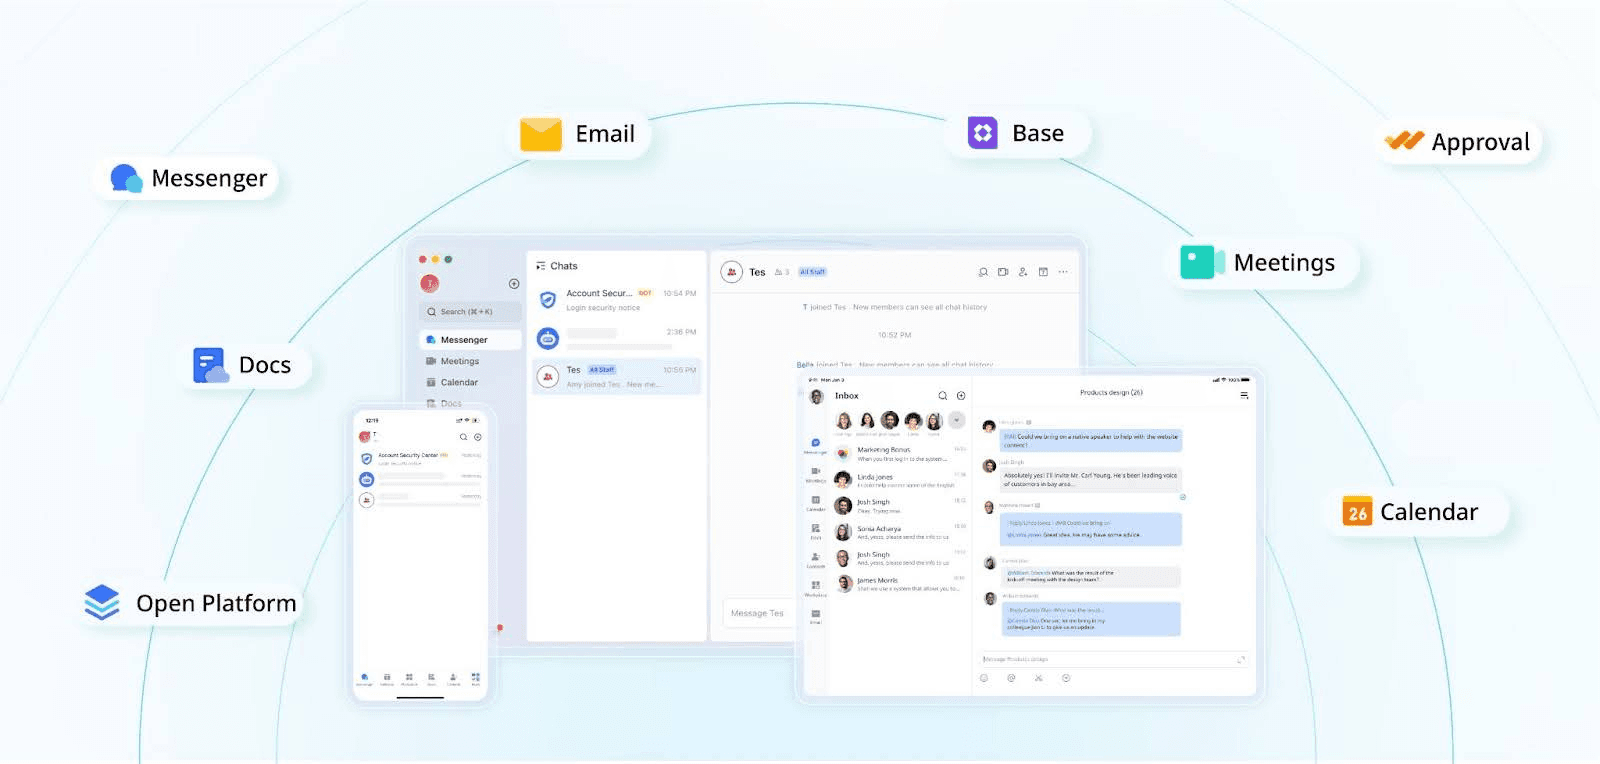
Task: Open the Marketing Bonus conversation
Action: pyautogui.click(x=901, y=454)
